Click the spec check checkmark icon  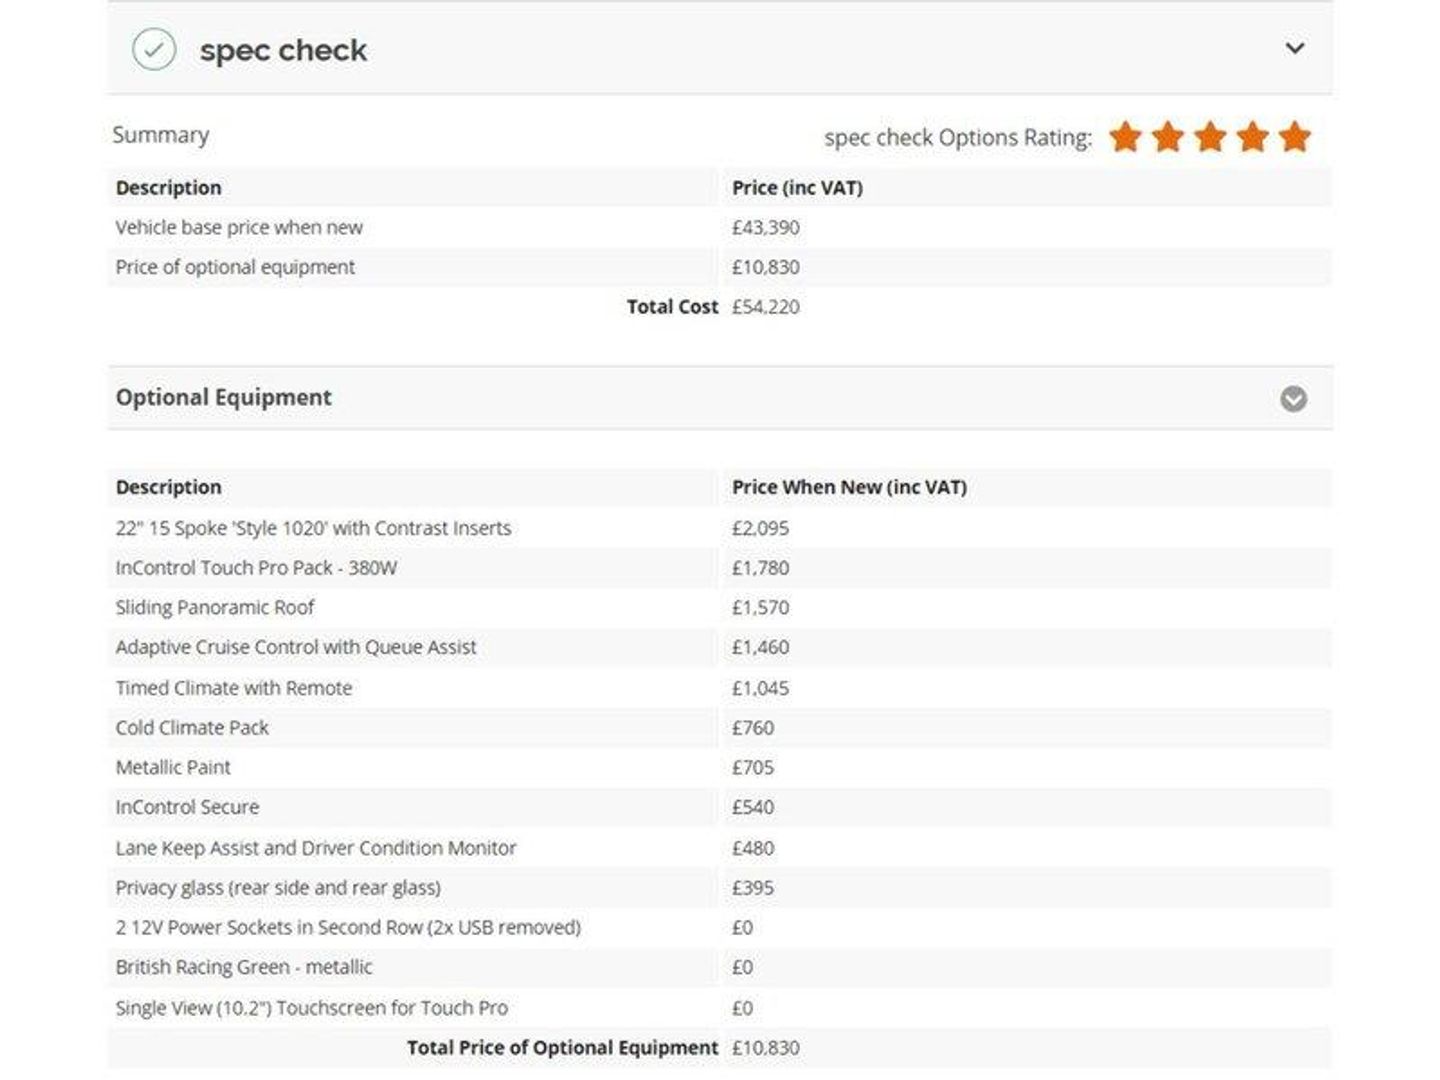pos(154,49)
